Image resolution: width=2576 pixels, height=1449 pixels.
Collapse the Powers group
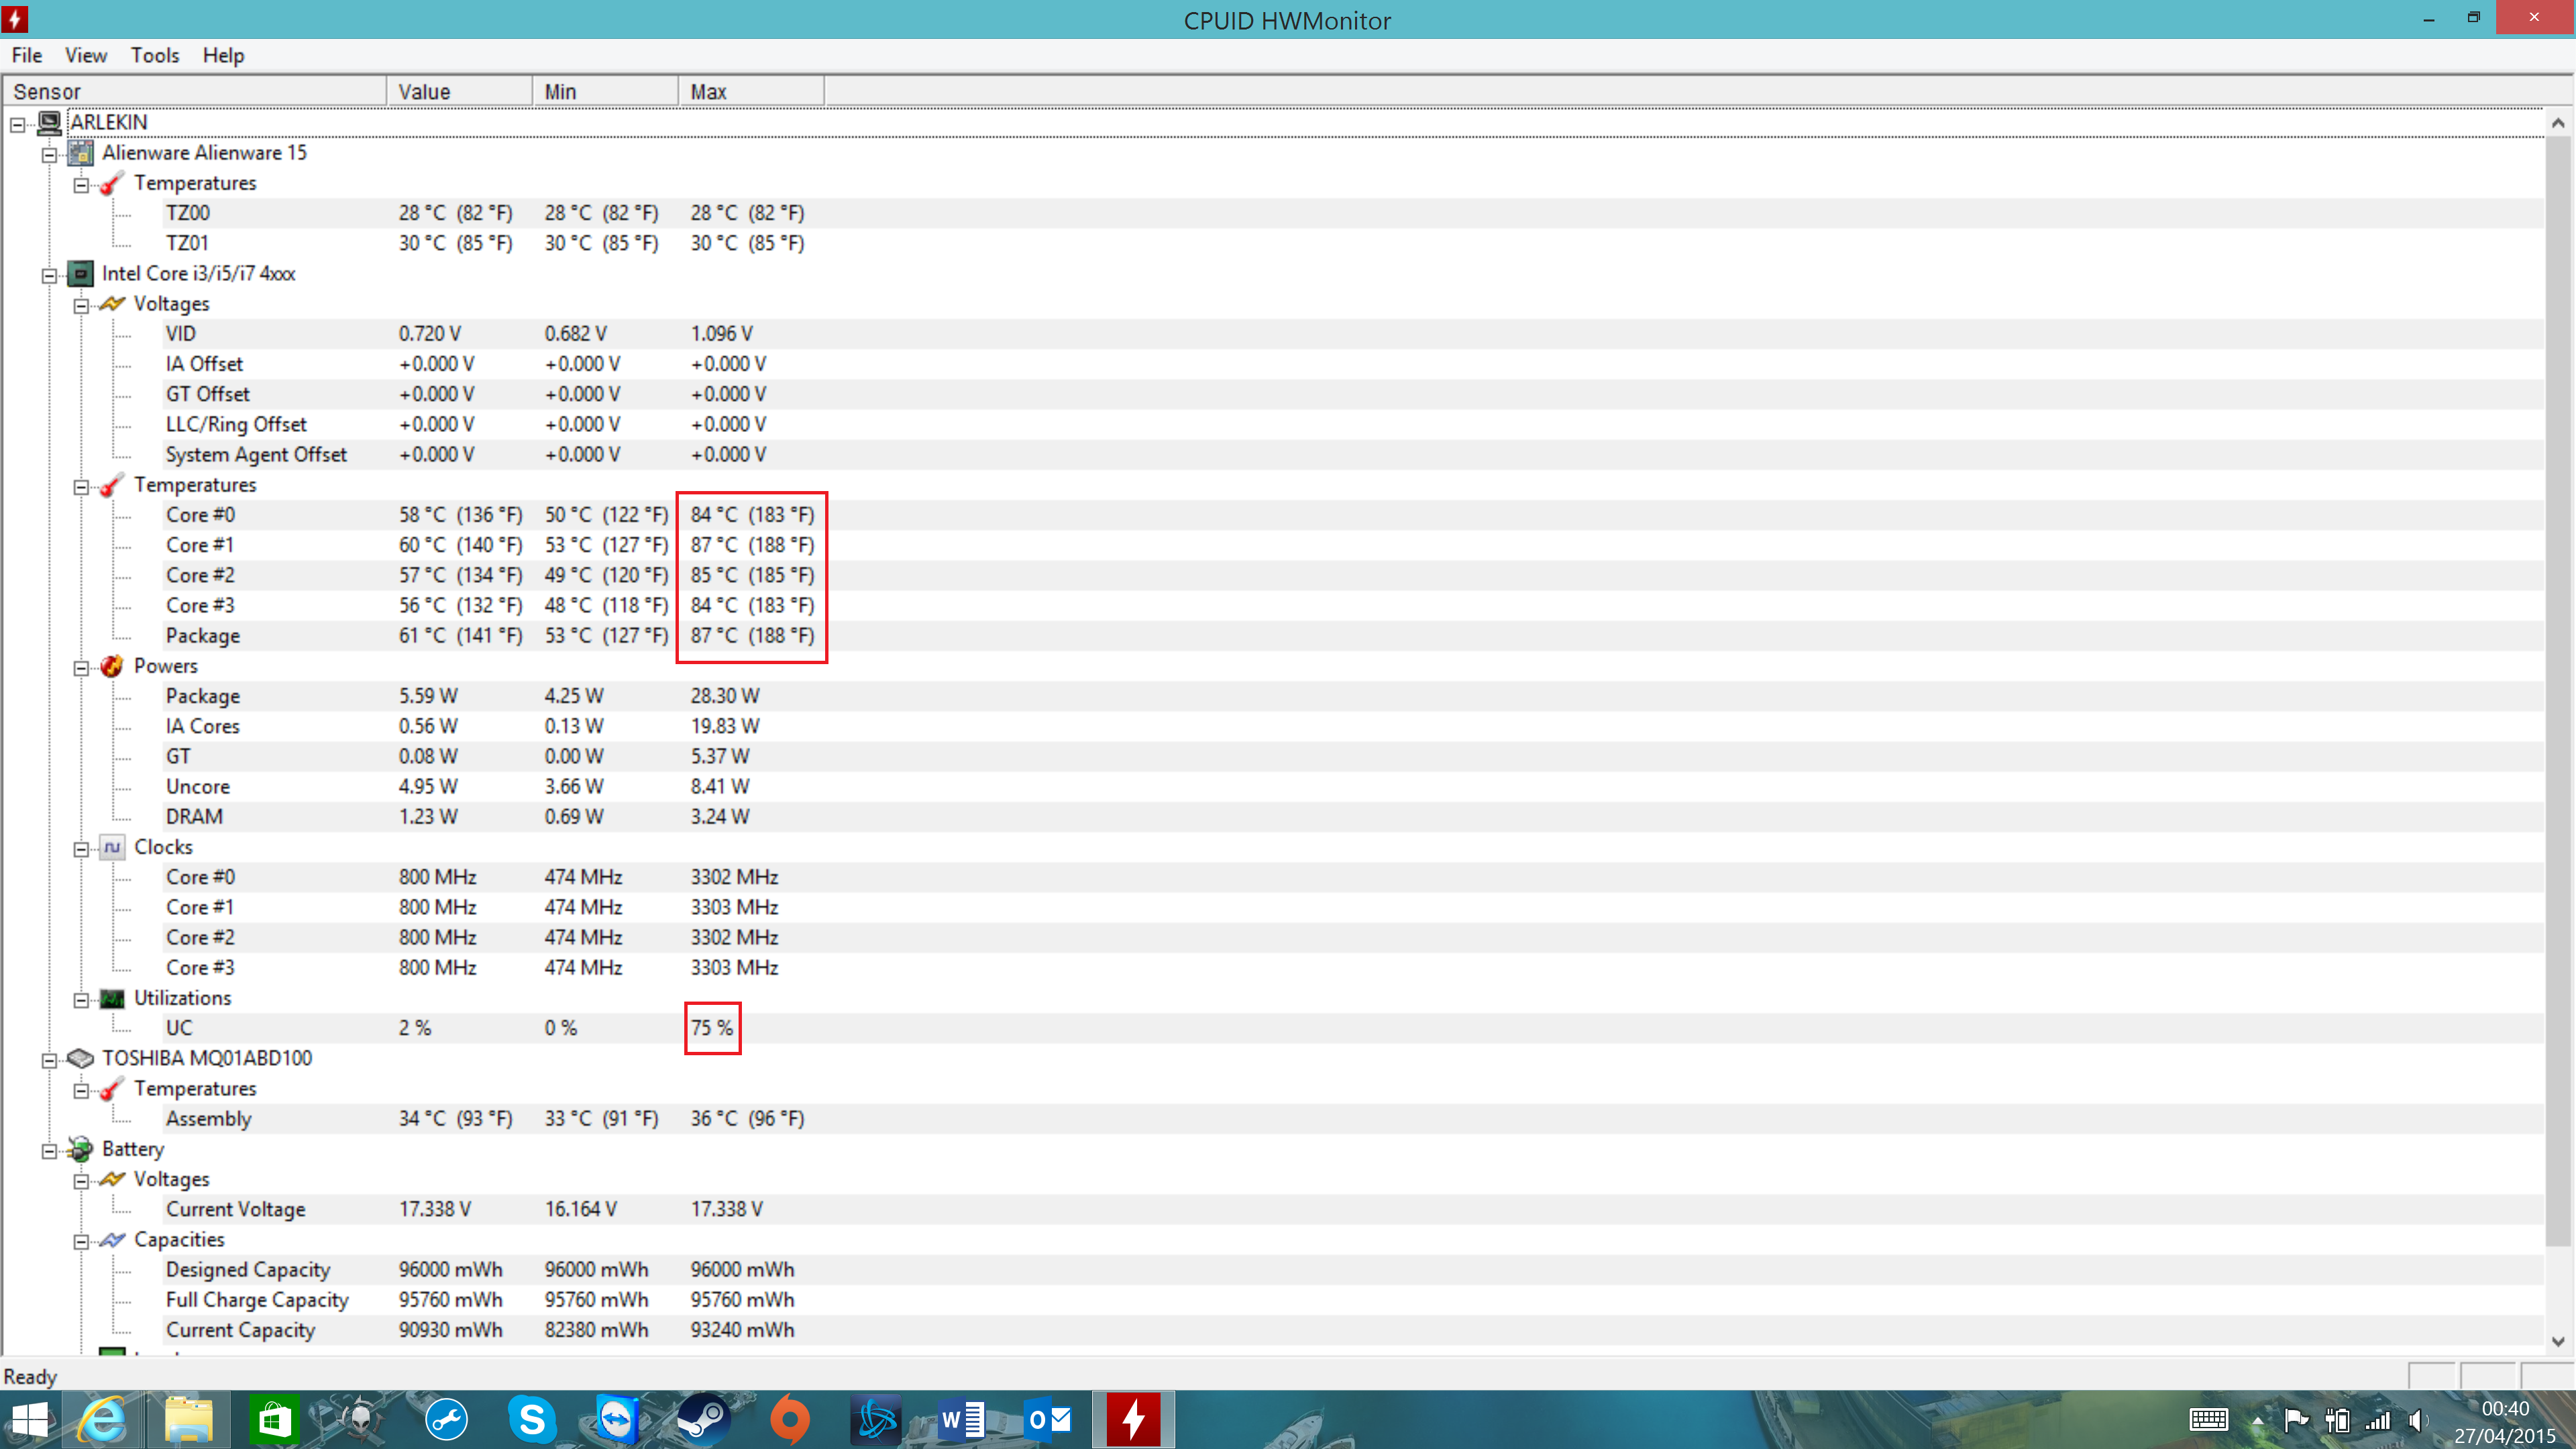coord(81,667)
